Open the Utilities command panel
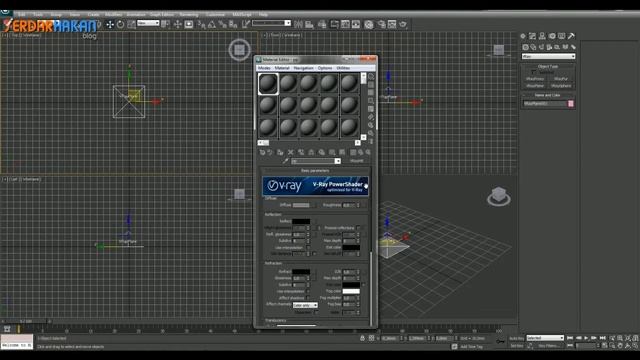This screenshot has height=360, width=640. [571, 36]
